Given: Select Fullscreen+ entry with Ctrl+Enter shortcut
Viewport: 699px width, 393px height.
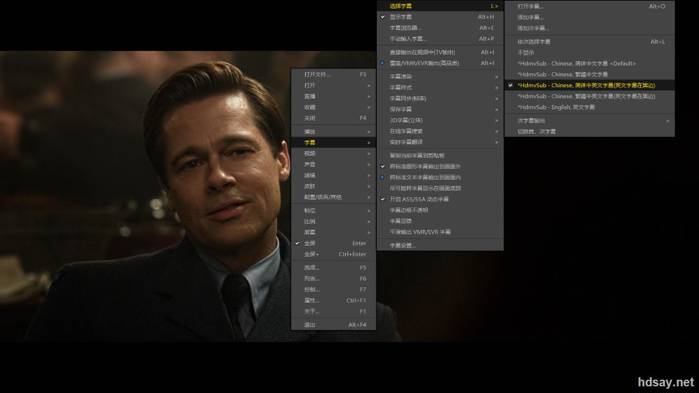Looking at the screenshot, I should coord(333,254).
